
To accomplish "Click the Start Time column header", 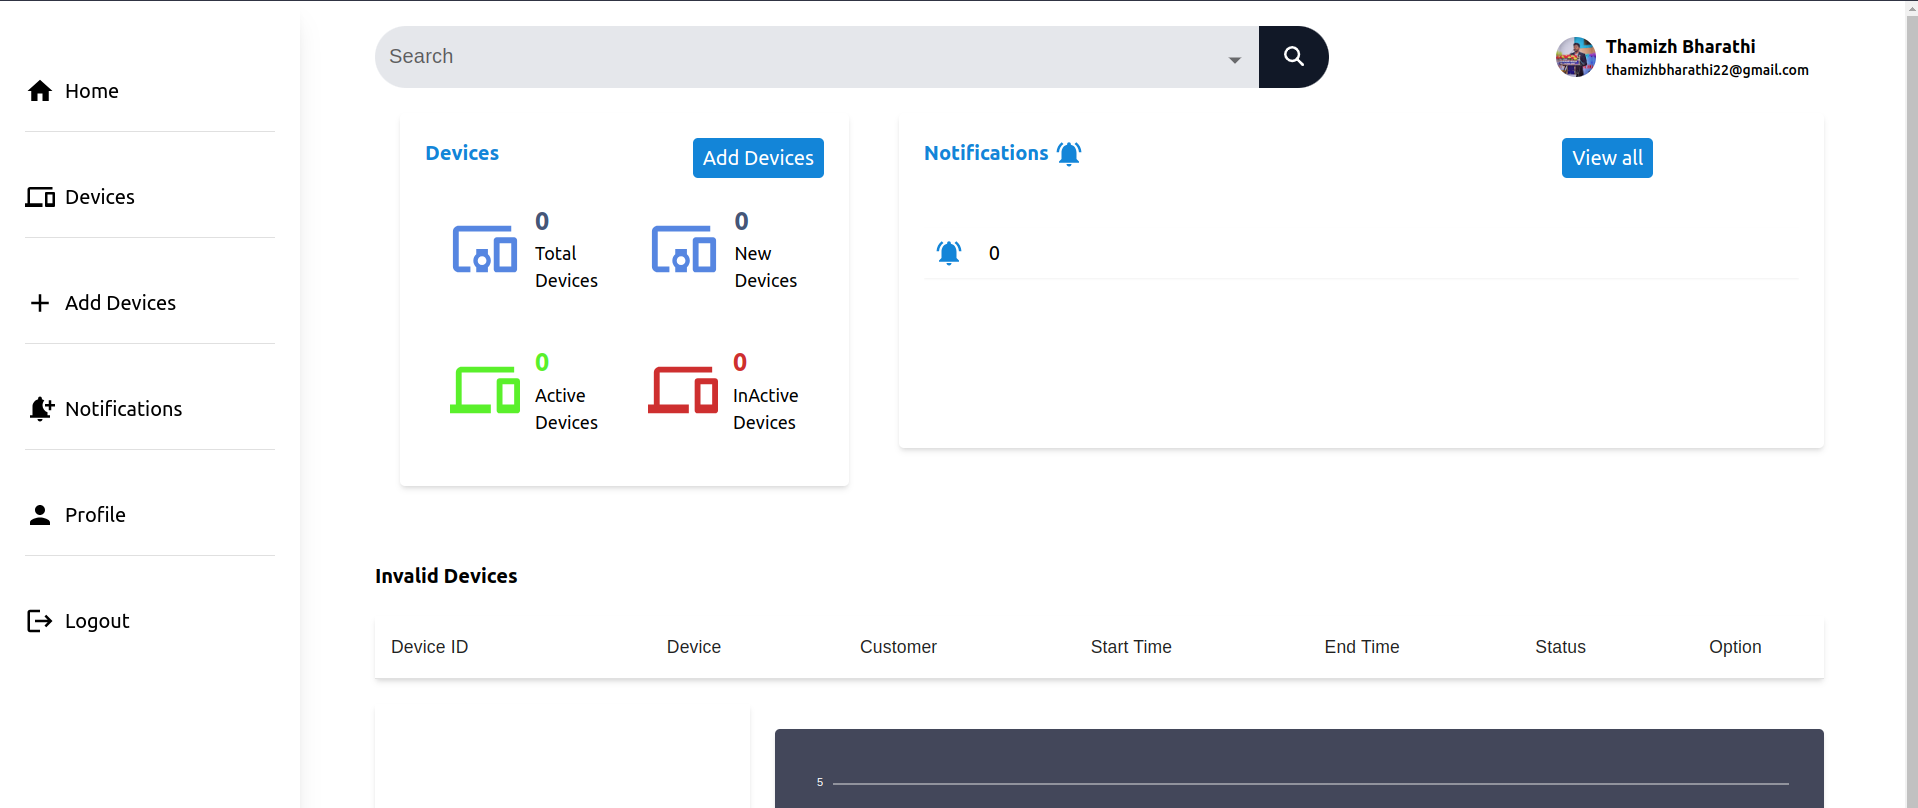I will coord(1131,647).
